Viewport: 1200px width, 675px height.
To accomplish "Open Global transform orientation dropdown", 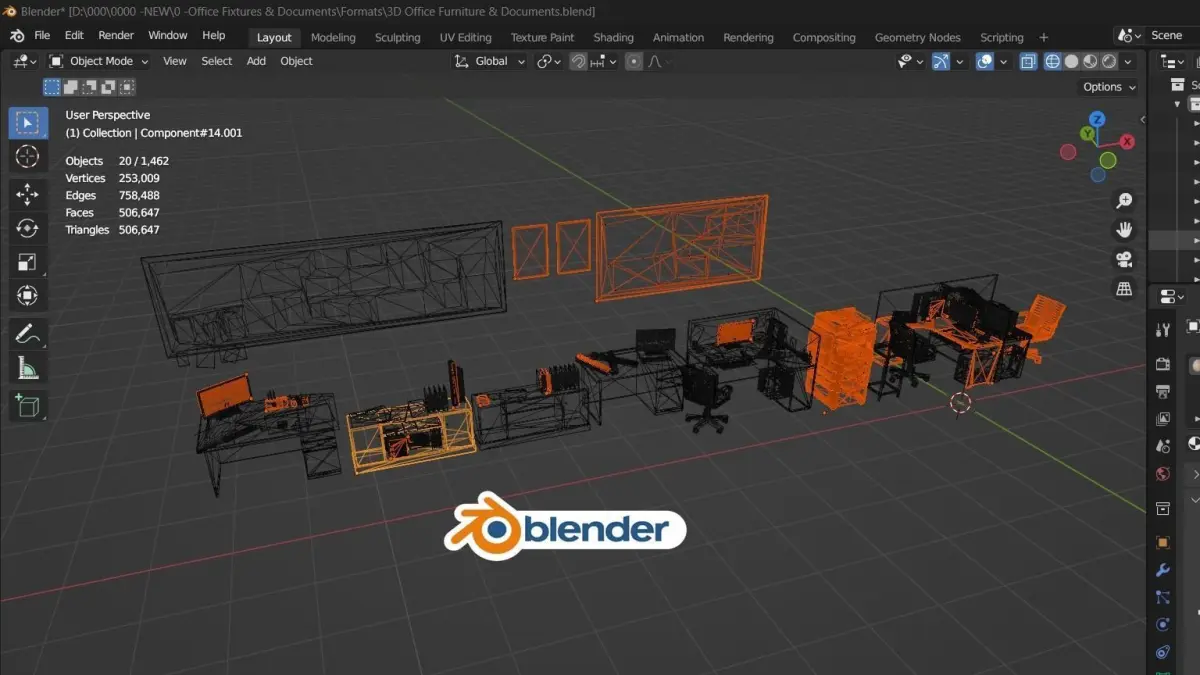I will point(490,61).
